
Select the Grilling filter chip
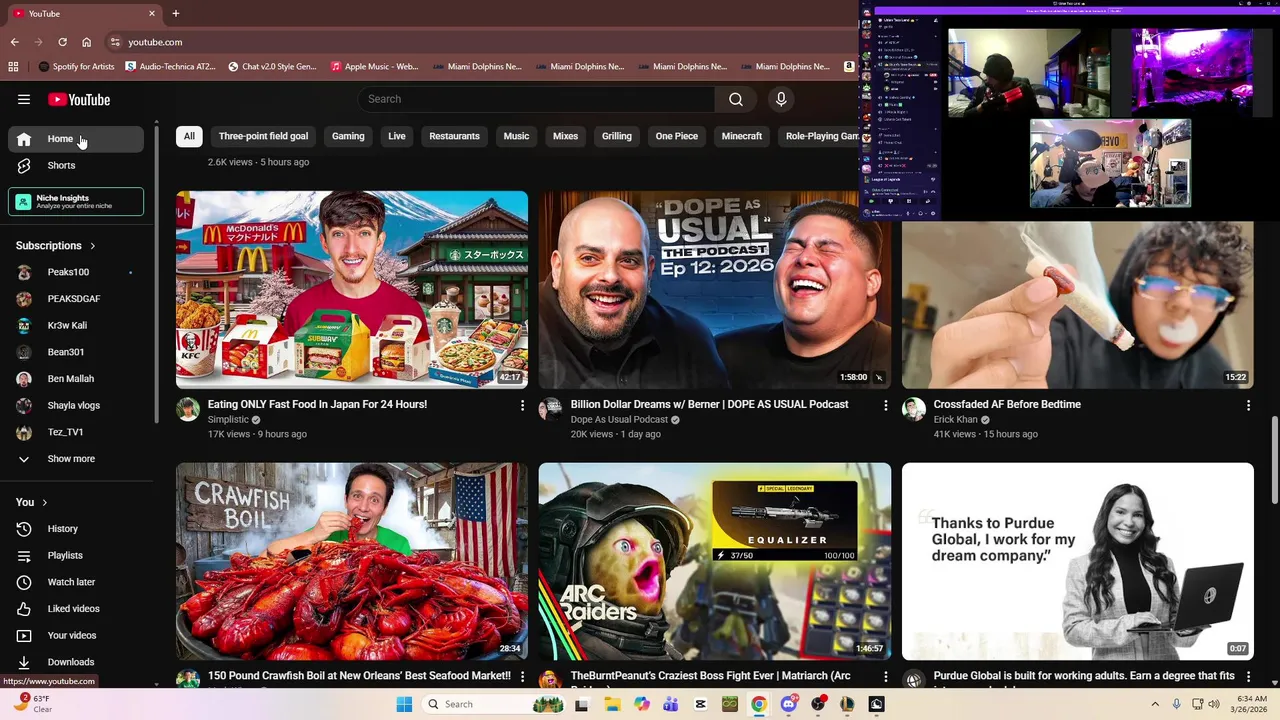[617, 136]
